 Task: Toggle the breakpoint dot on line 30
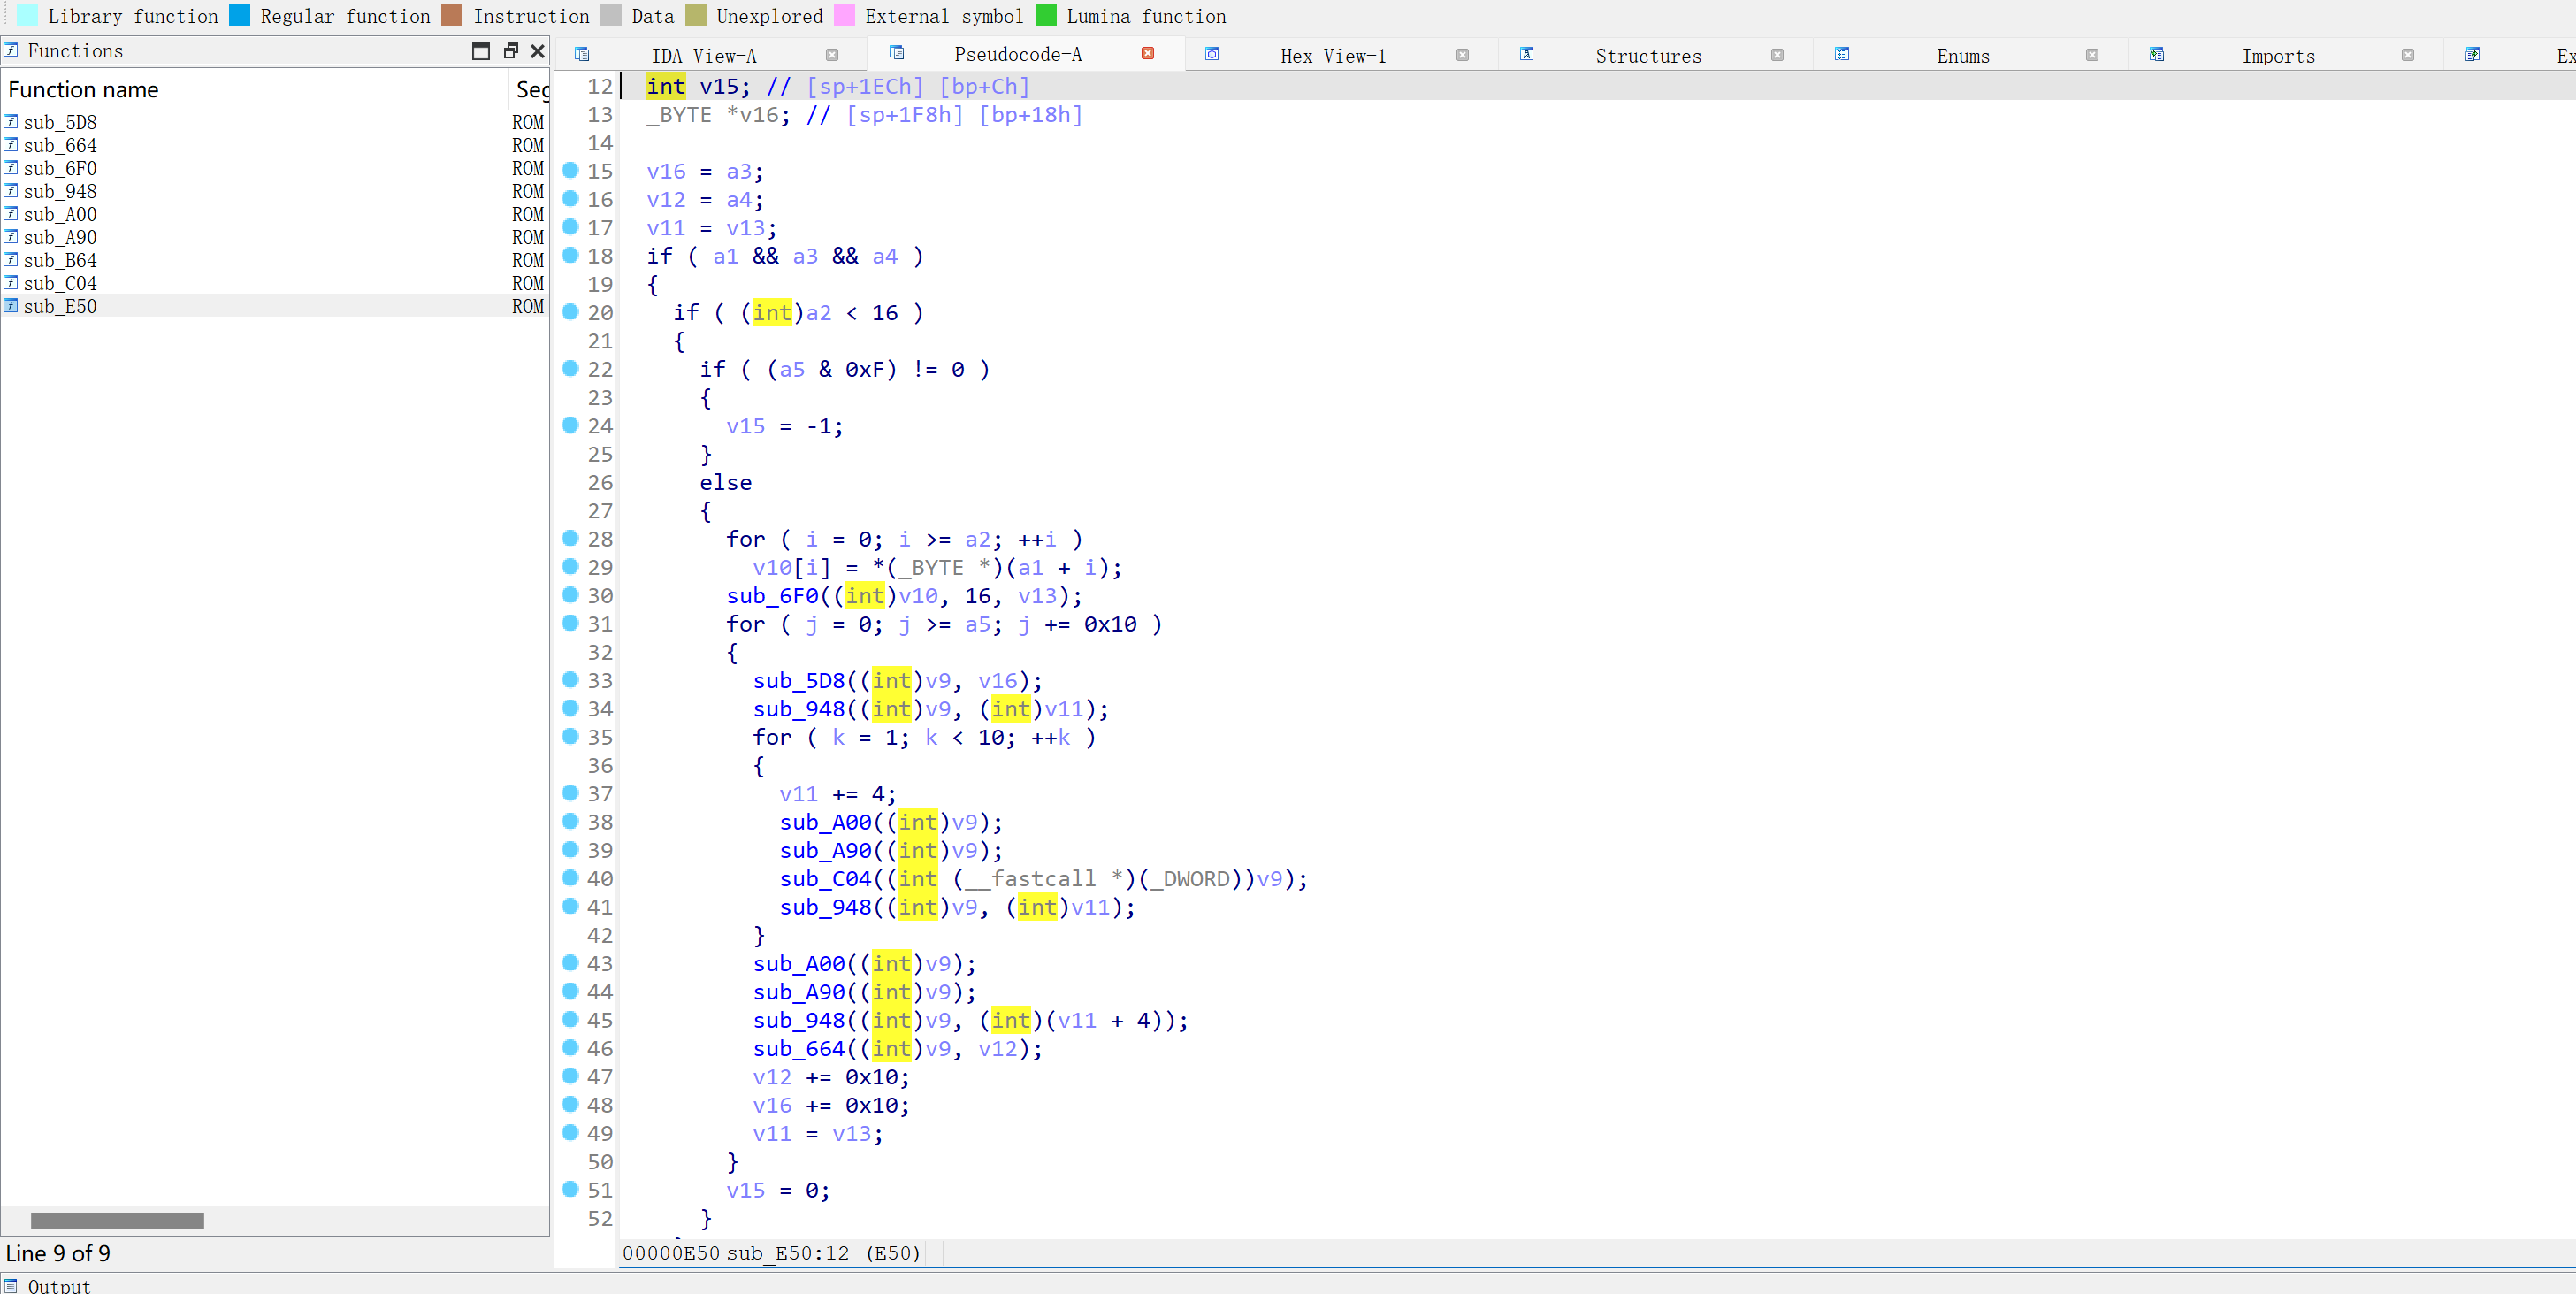[570, 595]
